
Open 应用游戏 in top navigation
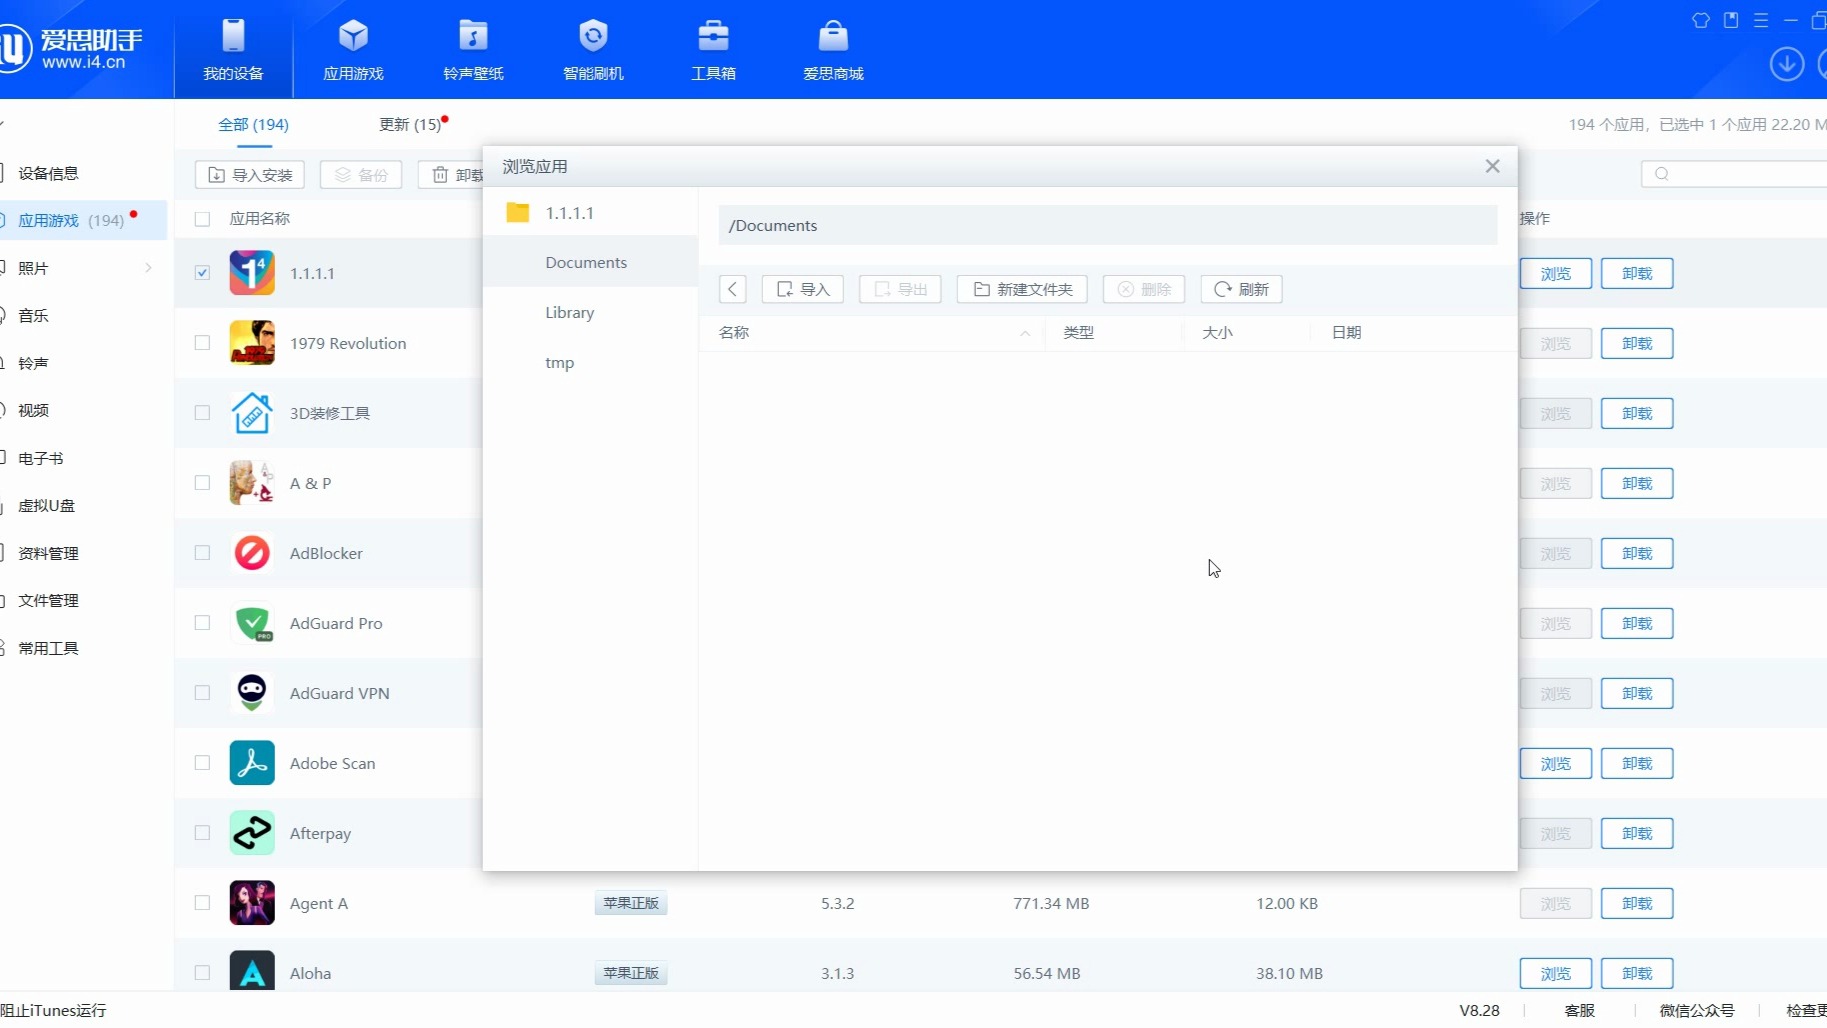tap(353, 50)
